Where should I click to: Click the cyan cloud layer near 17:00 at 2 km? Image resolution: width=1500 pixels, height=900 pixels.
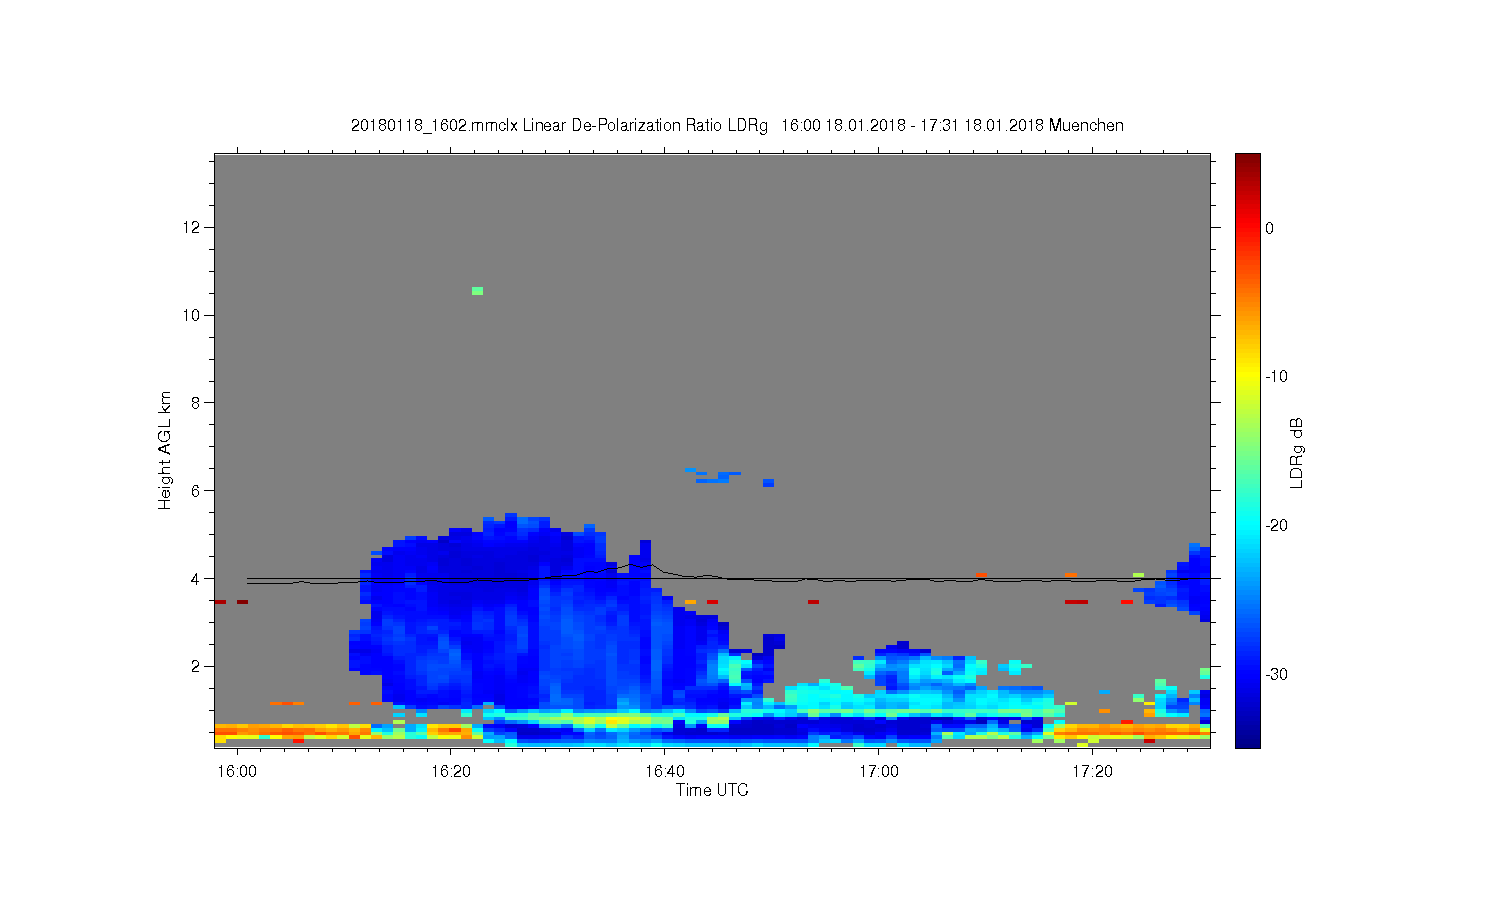click(x=940, y=668)
